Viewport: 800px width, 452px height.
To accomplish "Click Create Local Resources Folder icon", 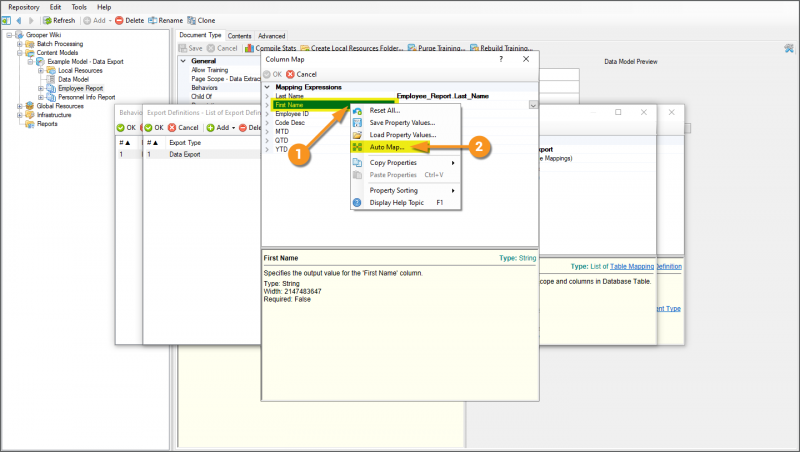I will (305, 48).
